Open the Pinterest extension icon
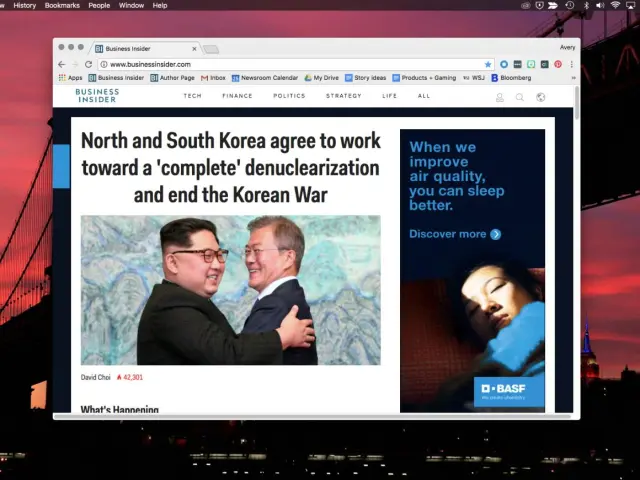The image size is (640, 480). click(558, 64)
